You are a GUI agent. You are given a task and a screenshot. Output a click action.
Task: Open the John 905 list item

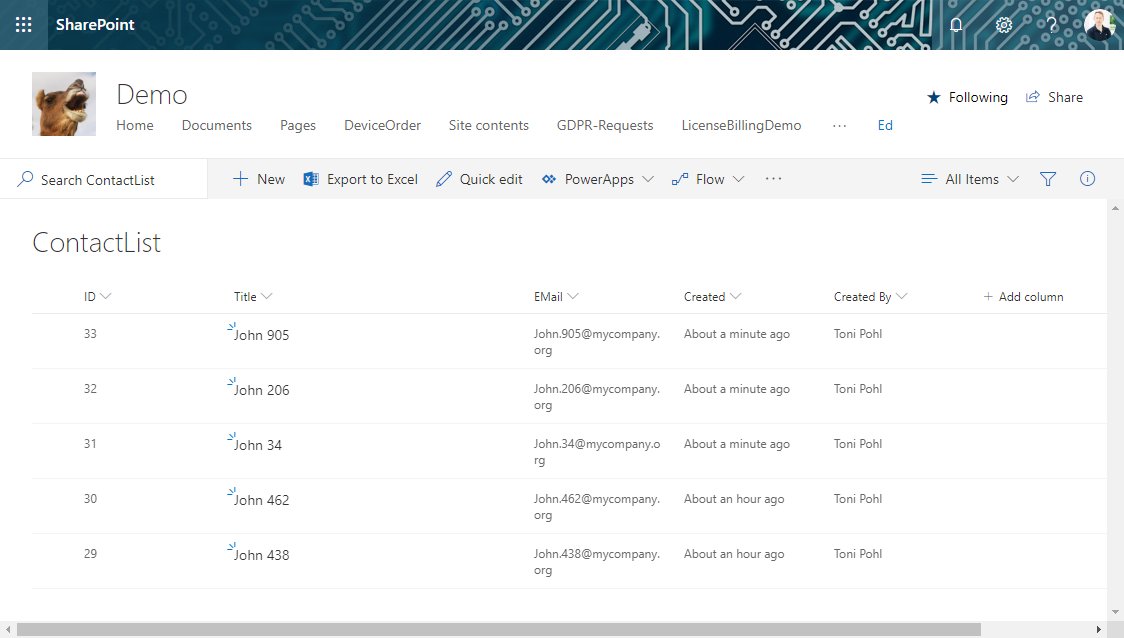[261, 335]
